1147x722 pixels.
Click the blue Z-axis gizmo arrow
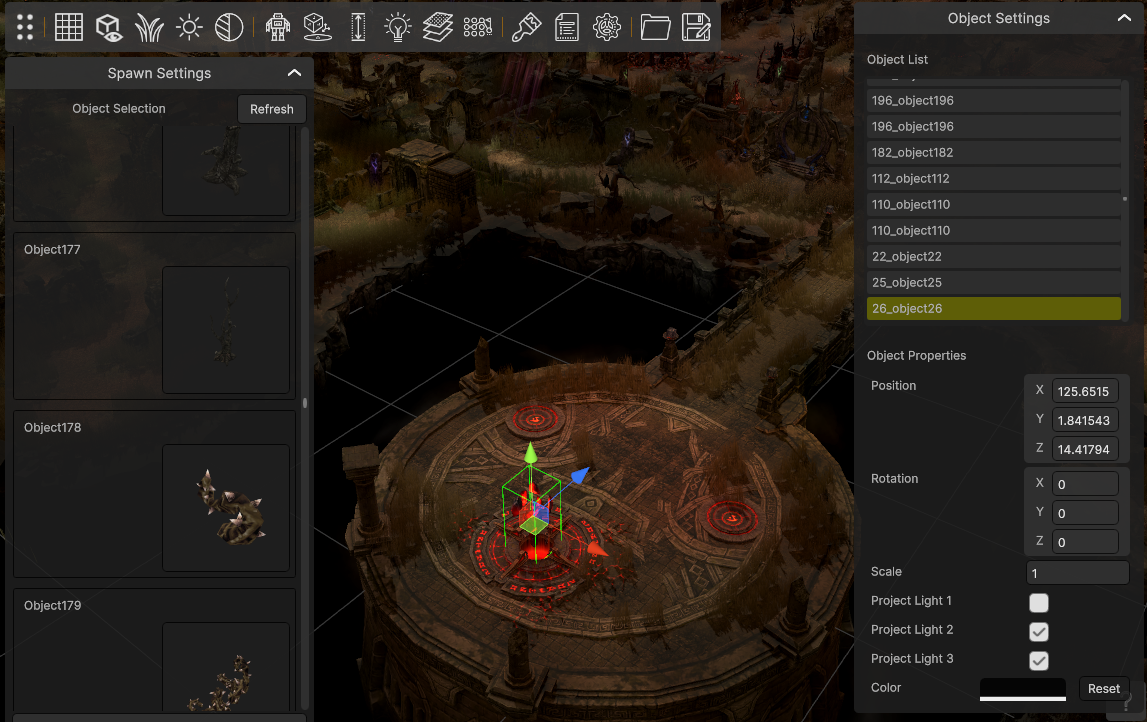pyautogui.click(x=579, y=476)
